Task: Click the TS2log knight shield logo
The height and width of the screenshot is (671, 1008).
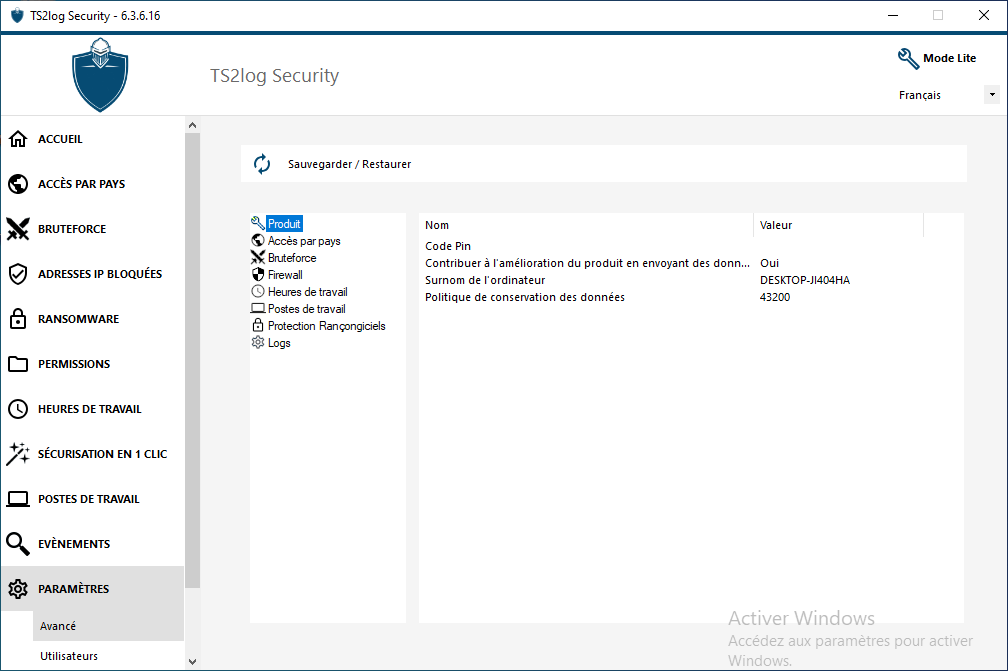Action: pos(100,75)
